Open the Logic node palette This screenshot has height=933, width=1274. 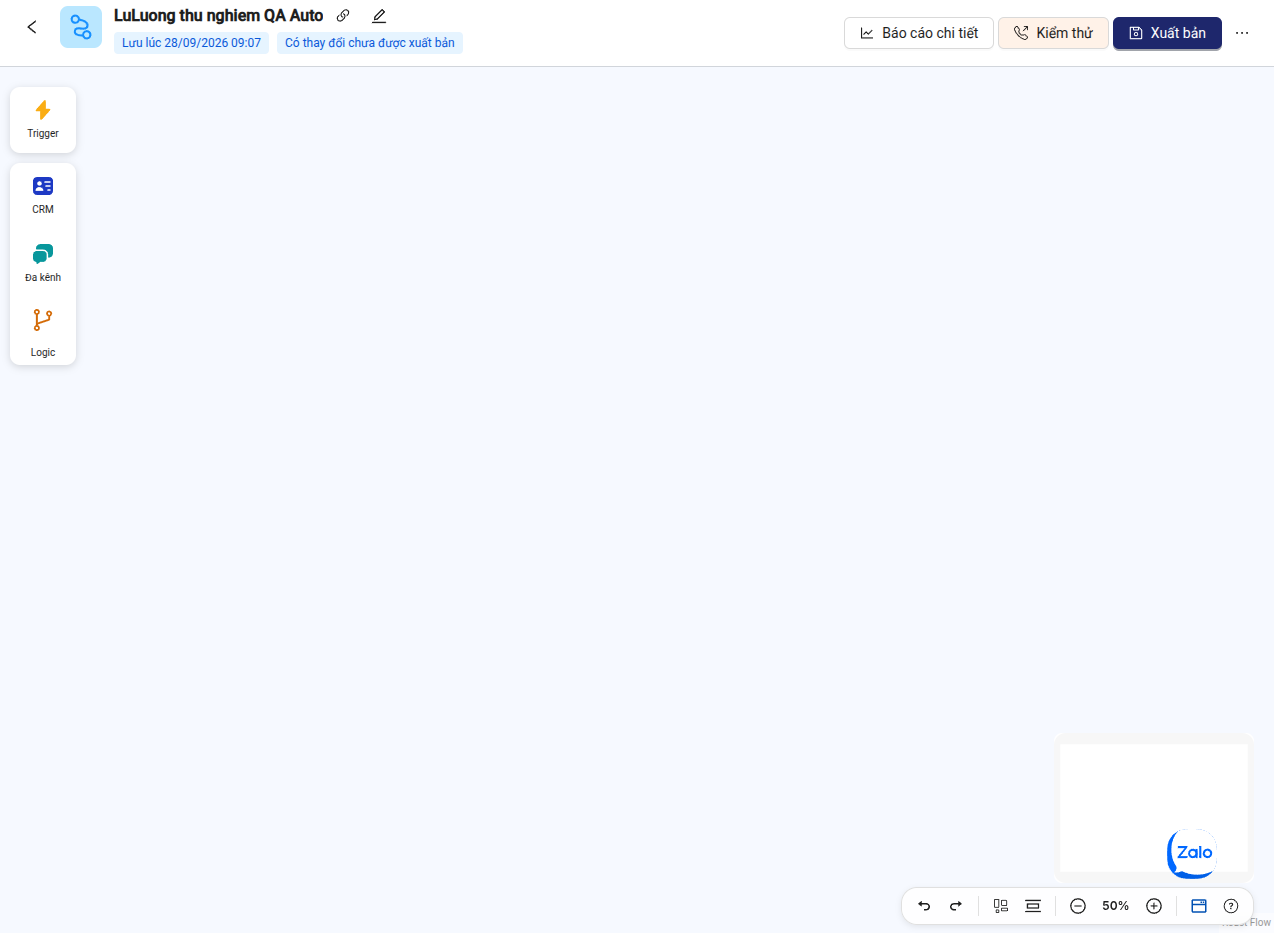[43, 333]
